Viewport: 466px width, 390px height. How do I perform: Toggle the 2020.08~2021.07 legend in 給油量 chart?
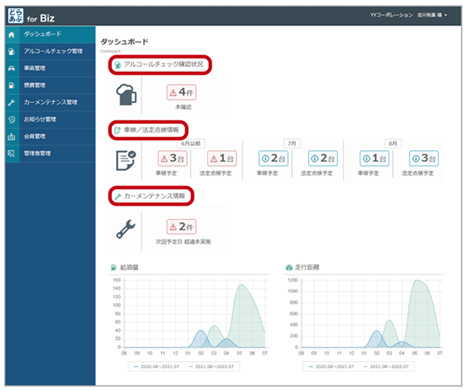(x=156, y=366)
